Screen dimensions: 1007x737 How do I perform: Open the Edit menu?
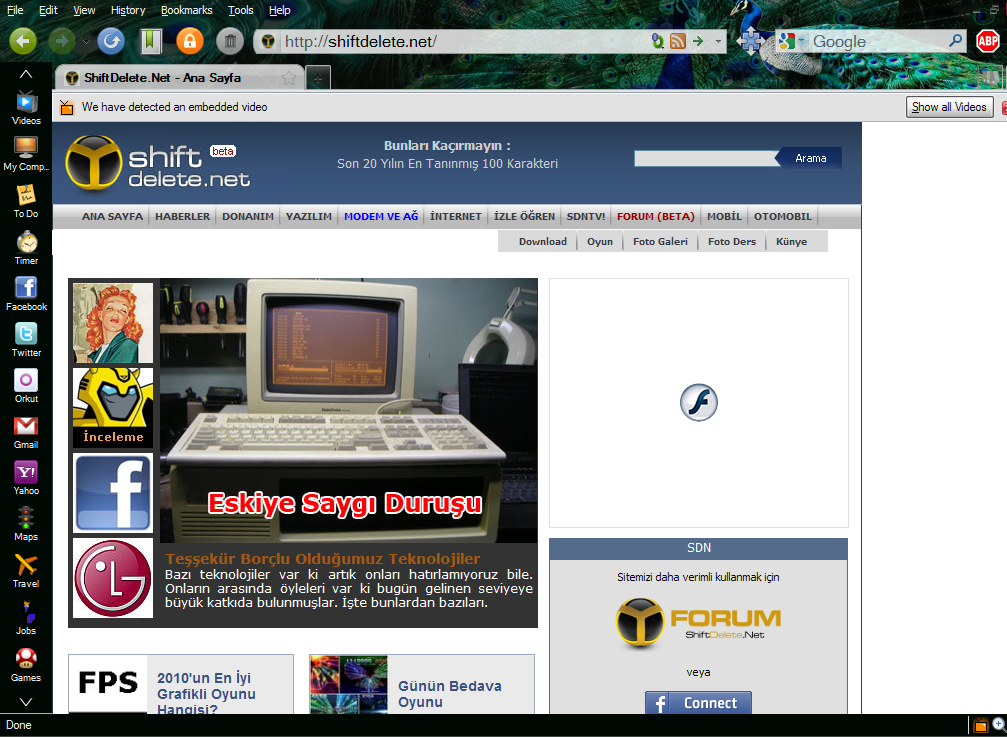pyautogui.click(x=48, y=10)
